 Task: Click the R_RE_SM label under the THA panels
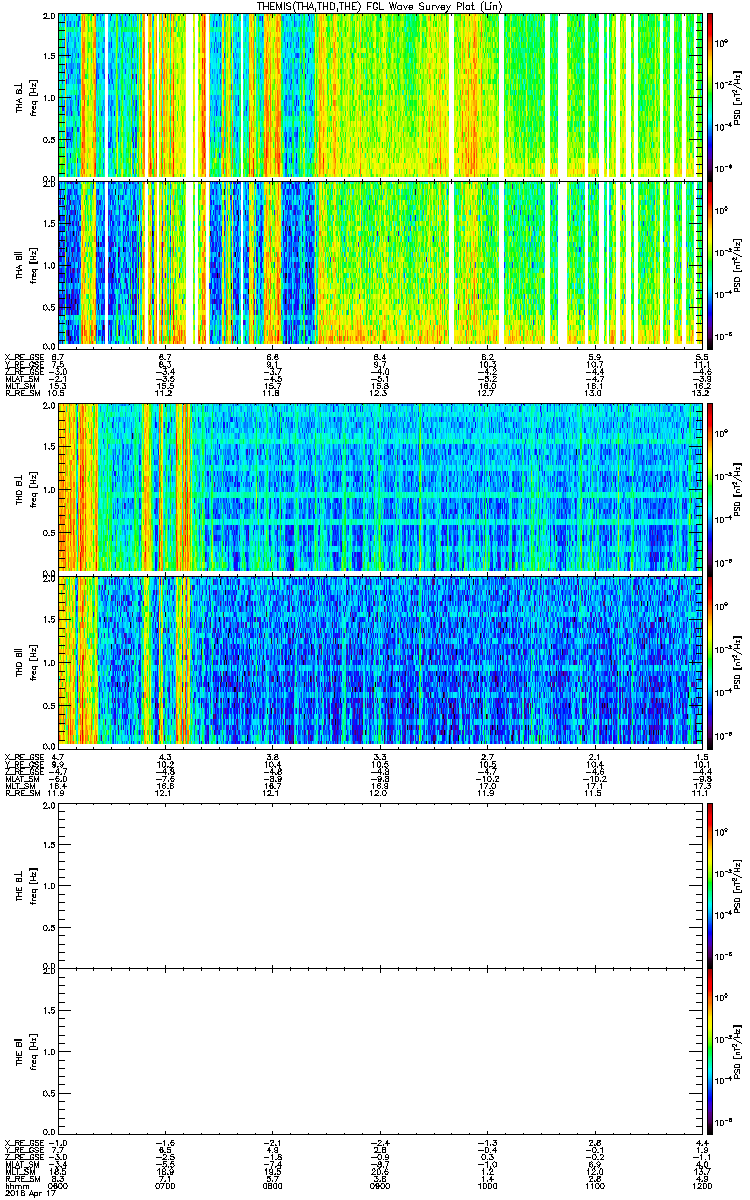21,392
